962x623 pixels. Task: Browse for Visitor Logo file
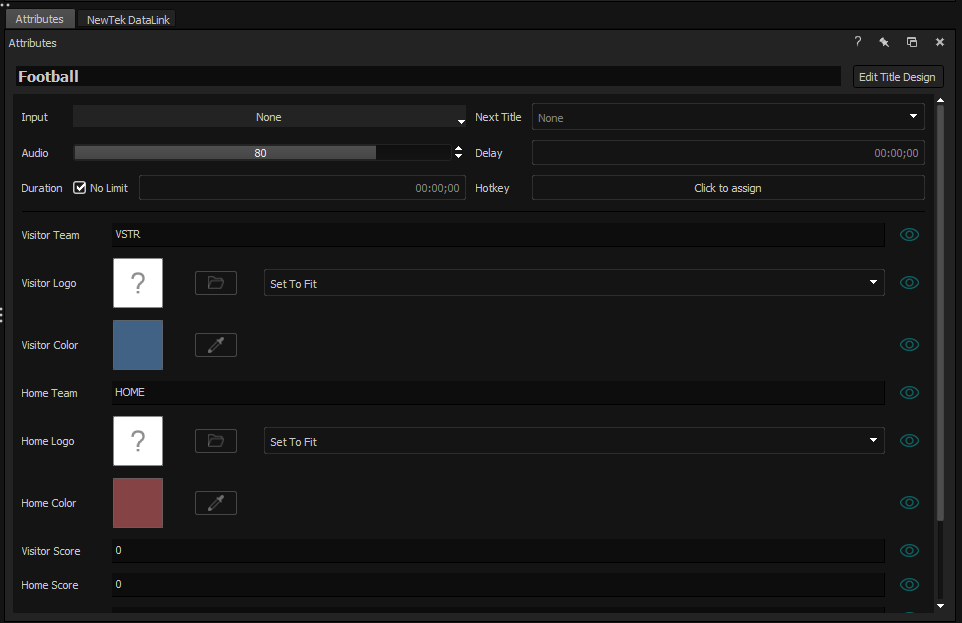215,283
